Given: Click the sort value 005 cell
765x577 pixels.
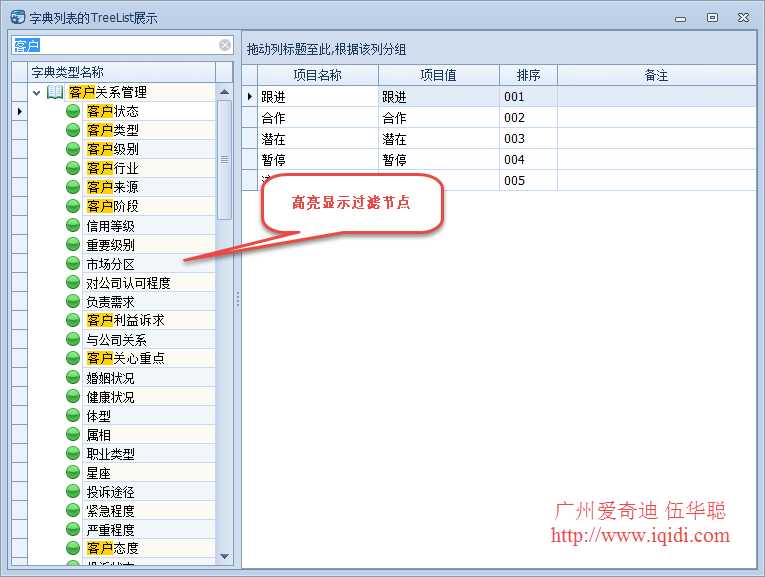Looking at the screenshot, I should [528, 180].
